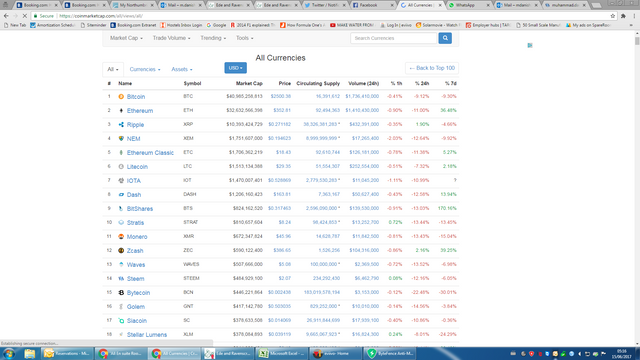Open the USD currency selector dropdown
The height and width of the screenshot is (360, 640).
tap(236, 68)
